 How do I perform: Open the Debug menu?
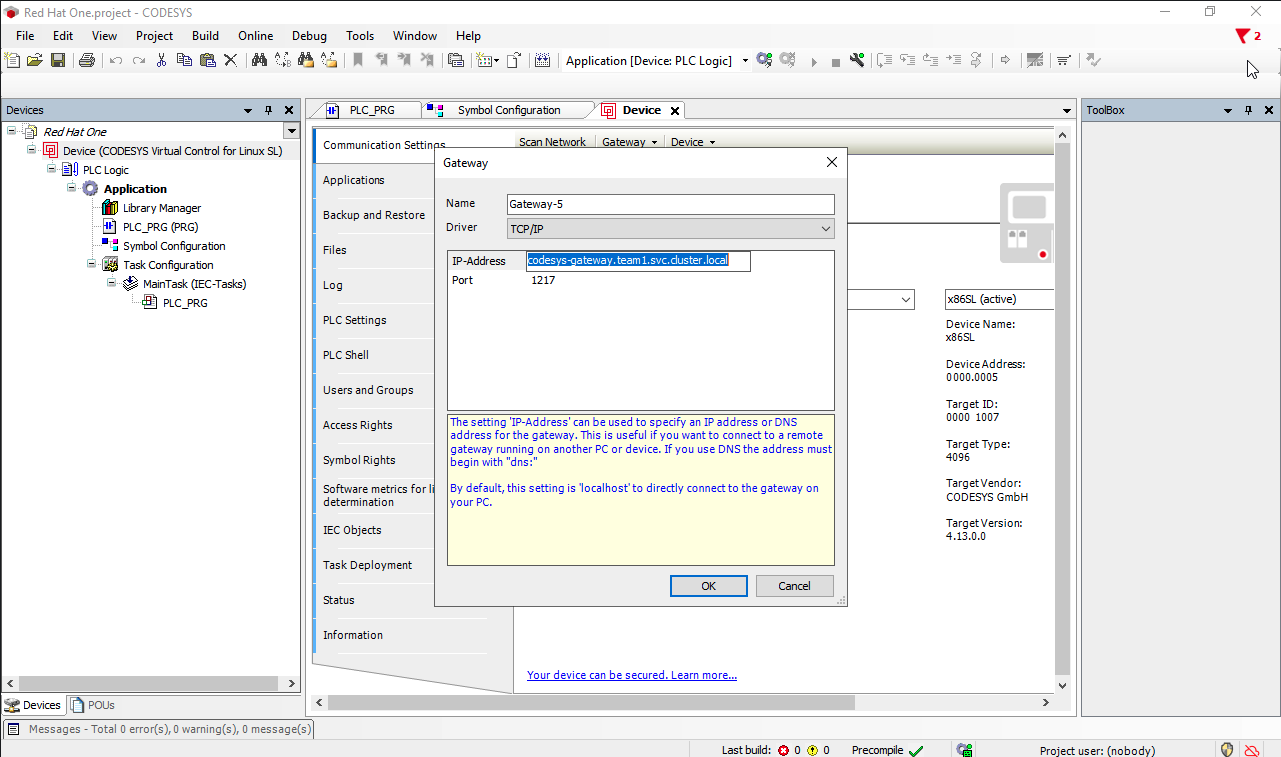(x=309, y=35)
